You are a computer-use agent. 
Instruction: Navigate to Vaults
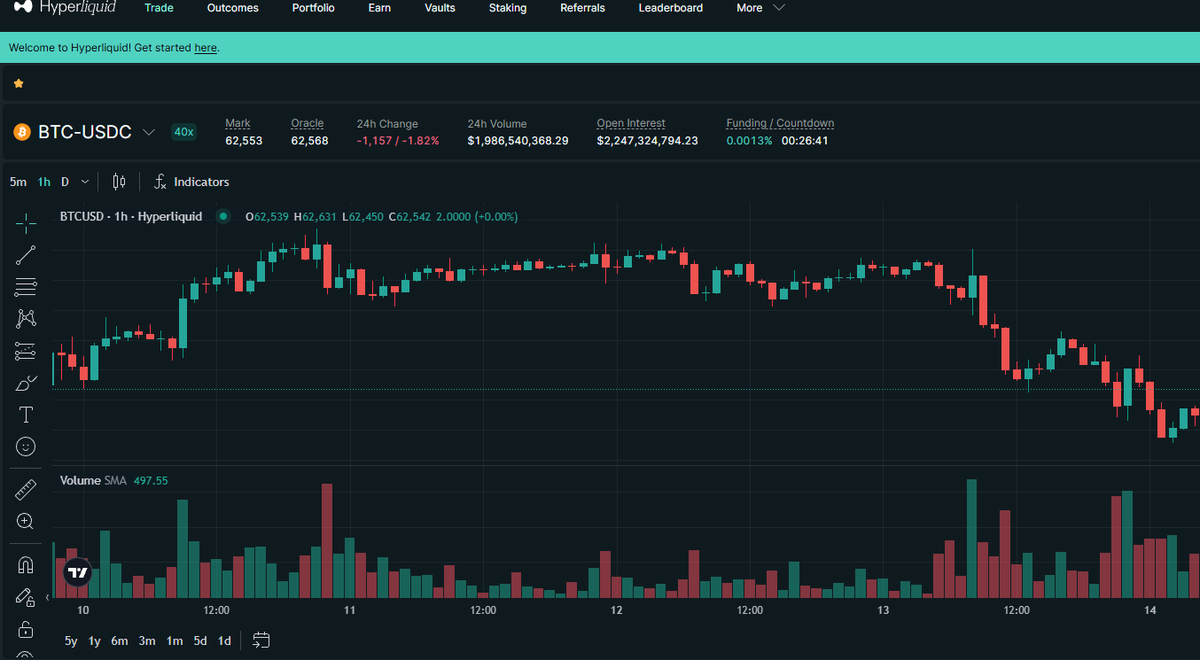439,8
